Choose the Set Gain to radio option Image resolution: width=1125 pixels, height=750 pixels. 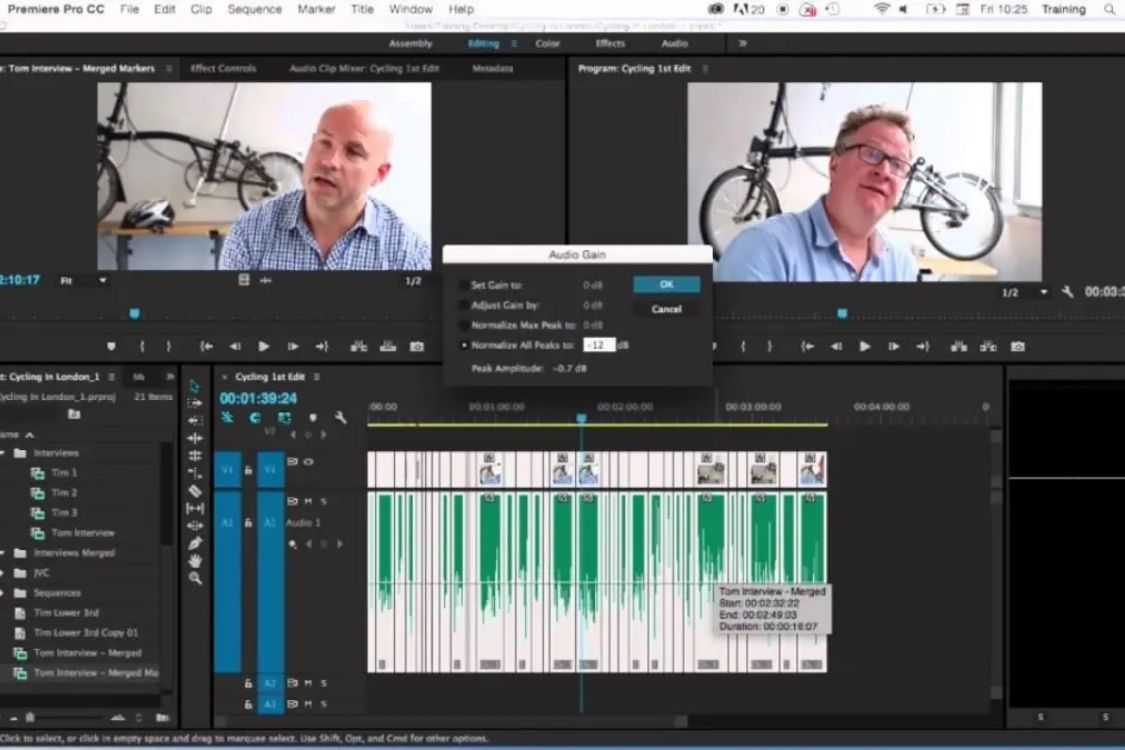[464, 285]
